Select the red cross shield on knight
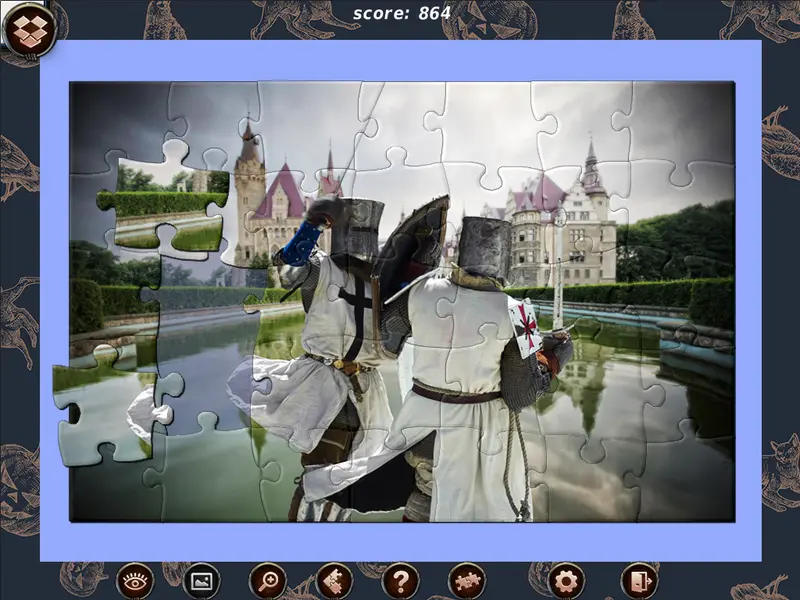 pyautogui.click(x=525, y=326)
